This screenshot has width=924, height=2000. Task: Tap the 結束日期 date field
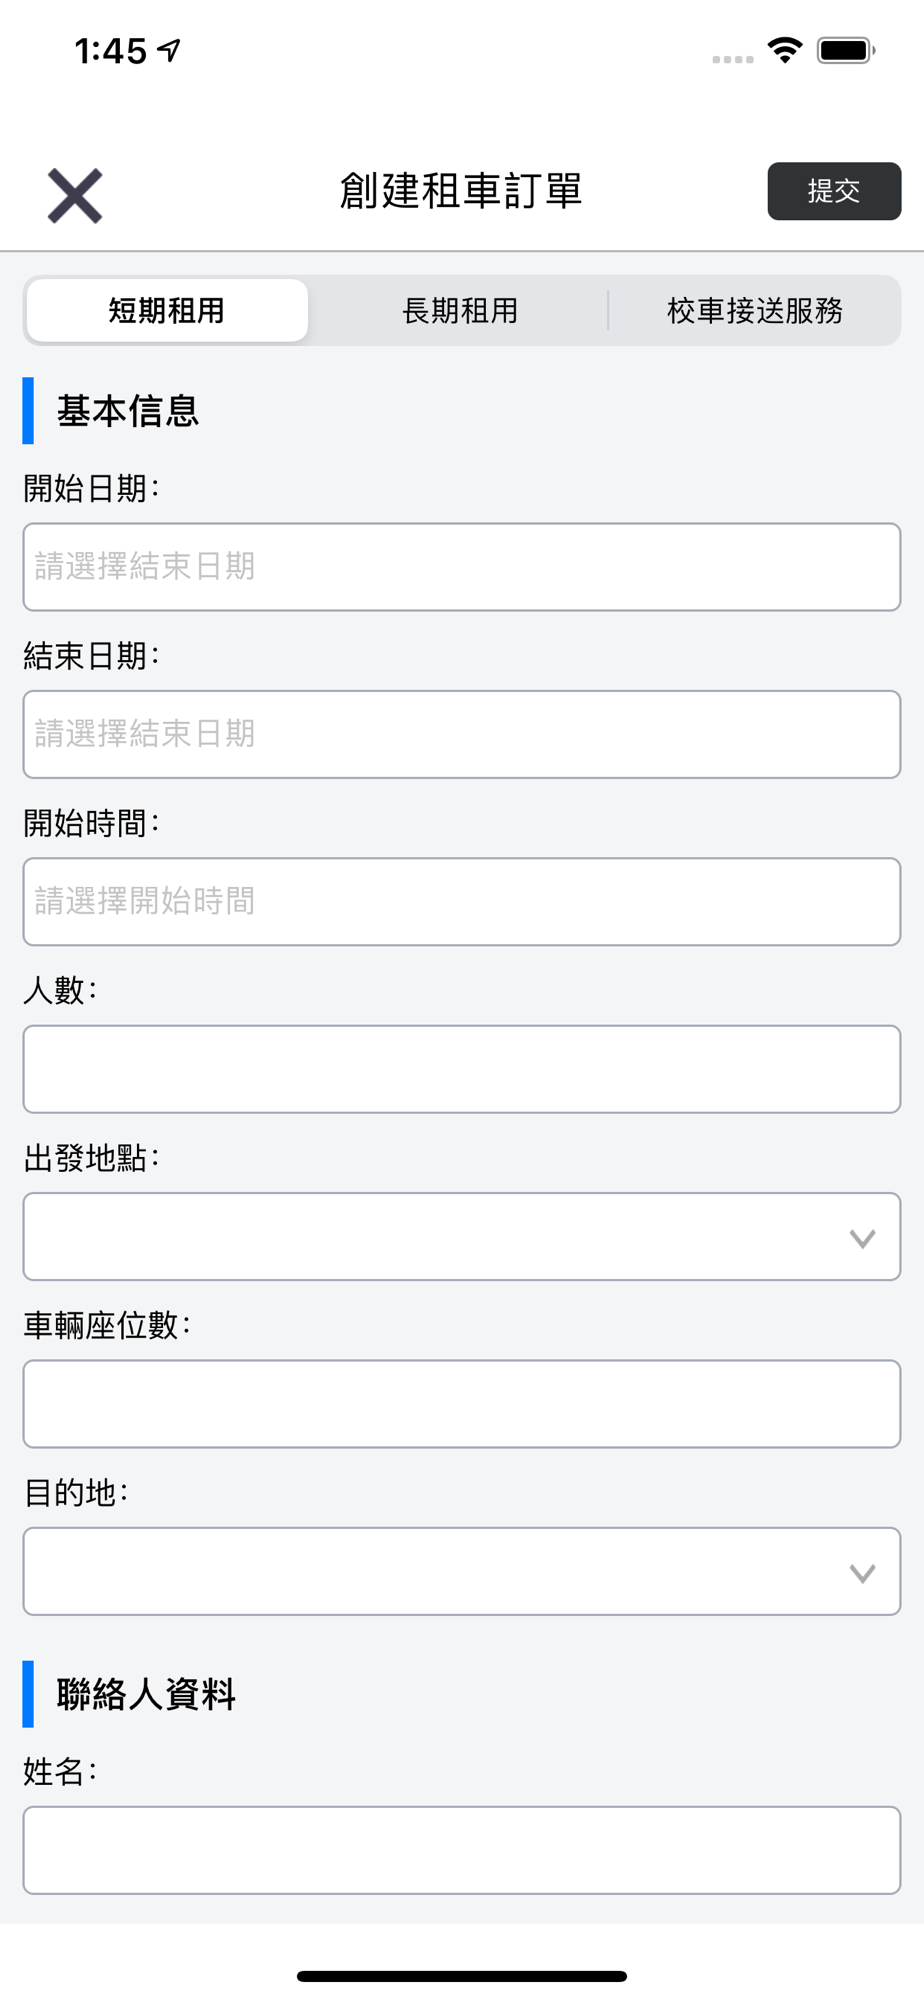tap(461, 734)
